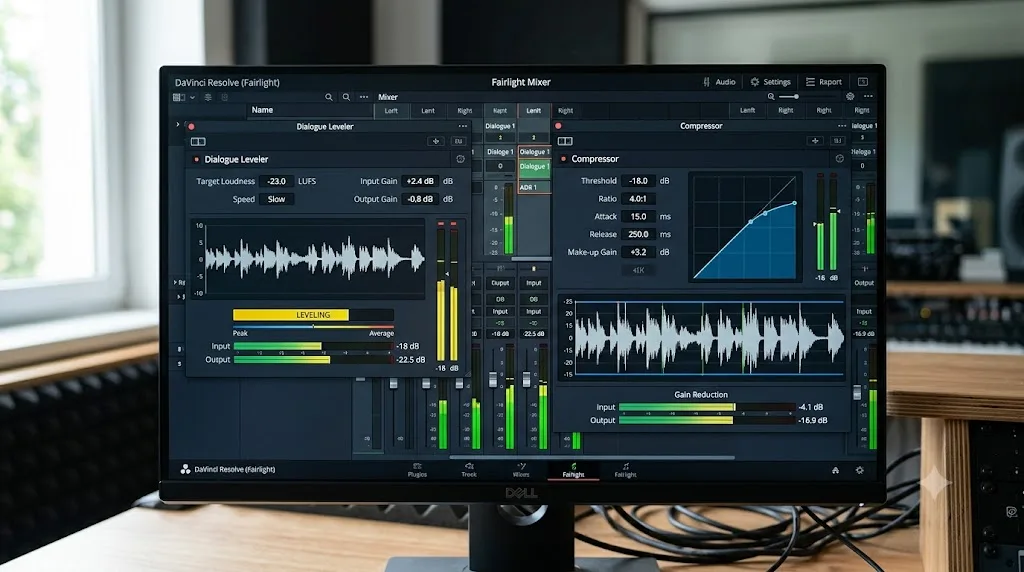The width and height of the screenshot is (1024, 572).
Task: Click the yellow LEVELING indicator bar
Action: pos(291,315)
